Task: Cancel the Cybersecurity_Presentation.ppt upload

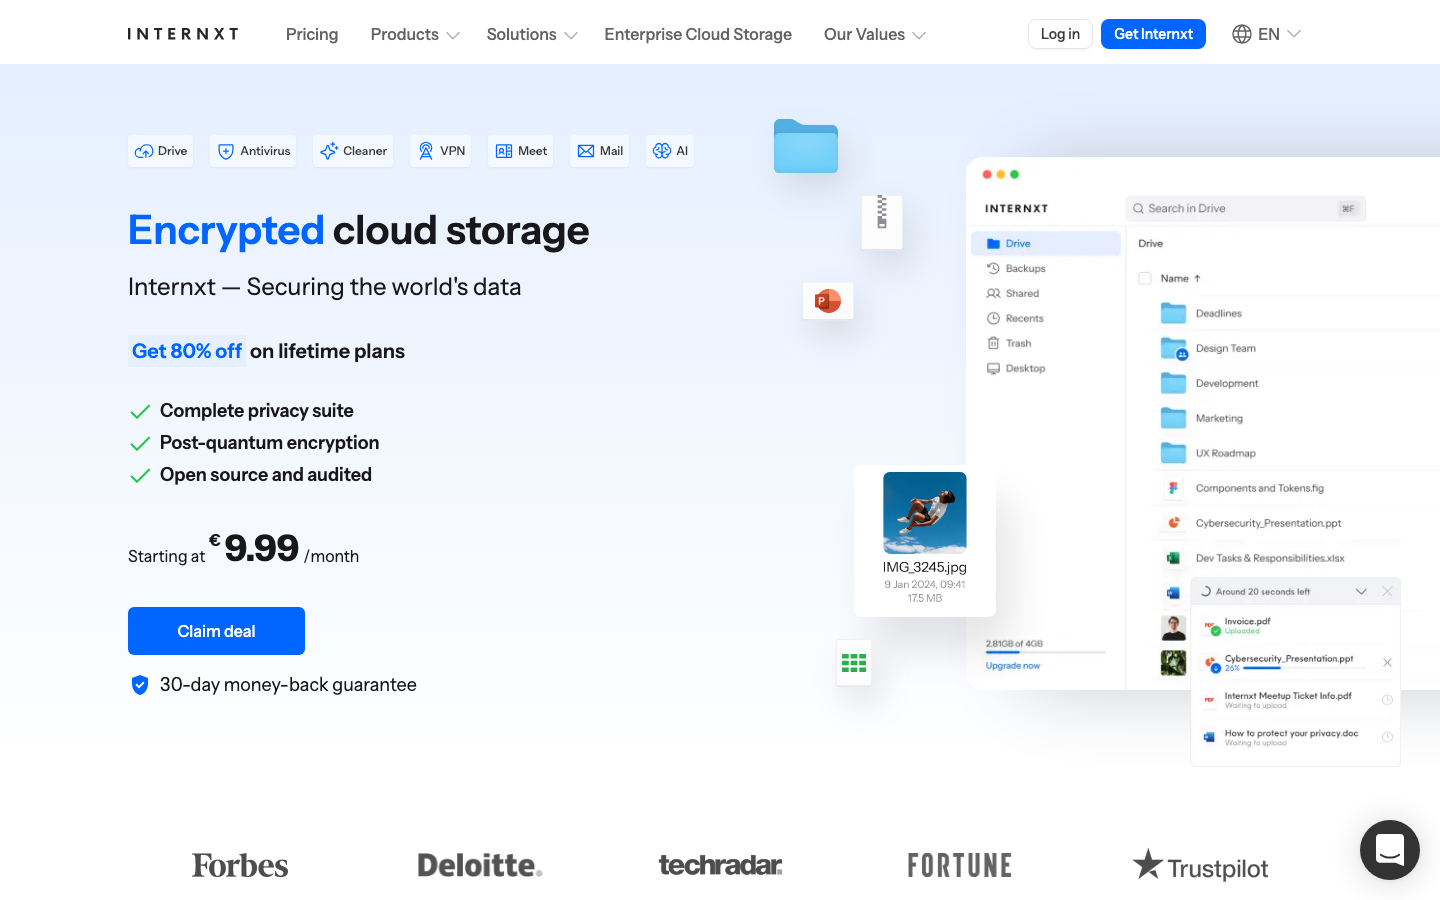Action: pos(1387,663)
